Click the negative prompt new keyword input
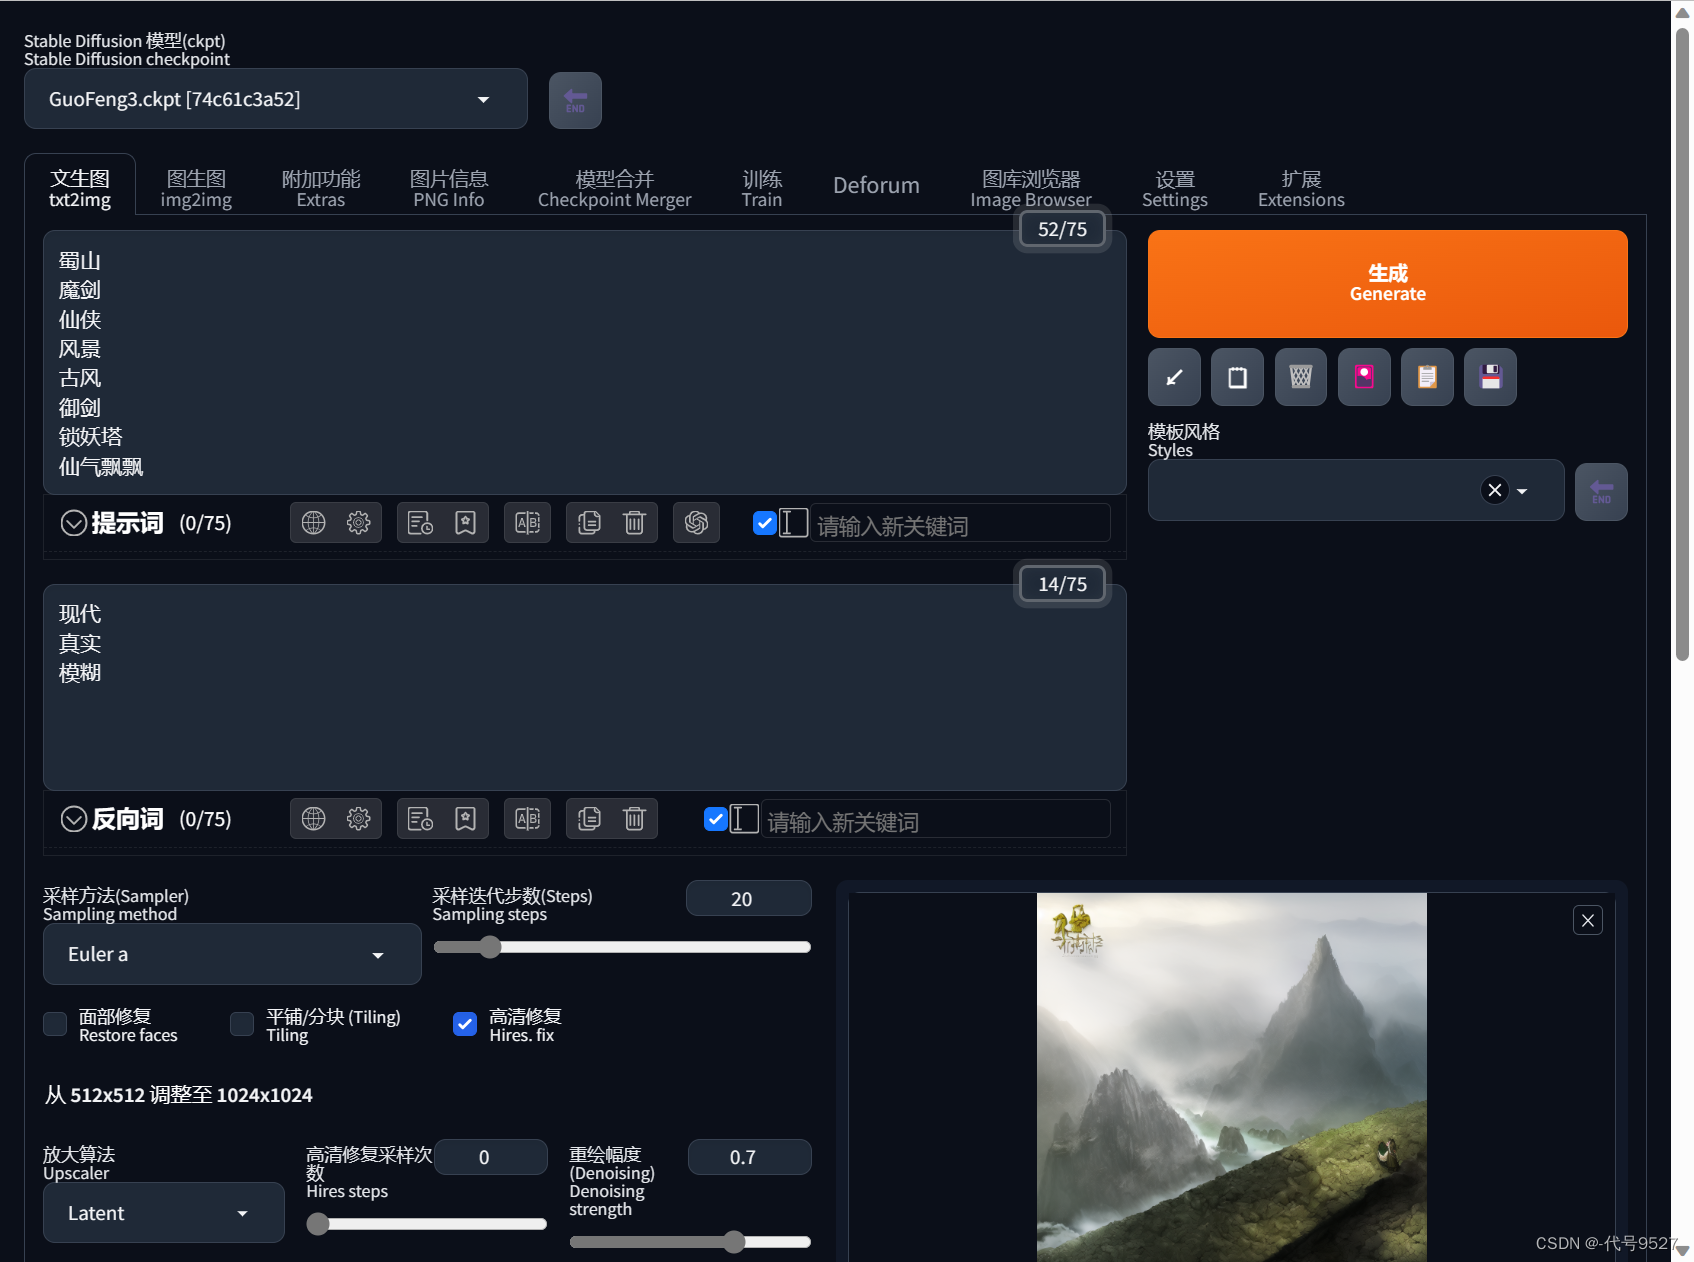The image size is (1694, 1262). (936, 820)
